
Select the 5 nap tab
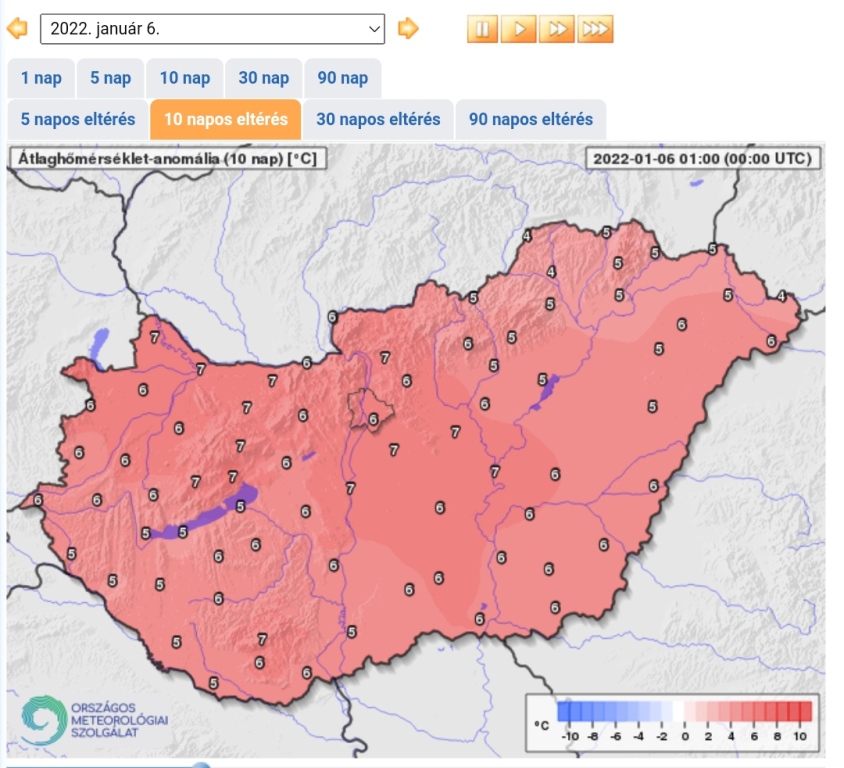(x=110, y=78)
